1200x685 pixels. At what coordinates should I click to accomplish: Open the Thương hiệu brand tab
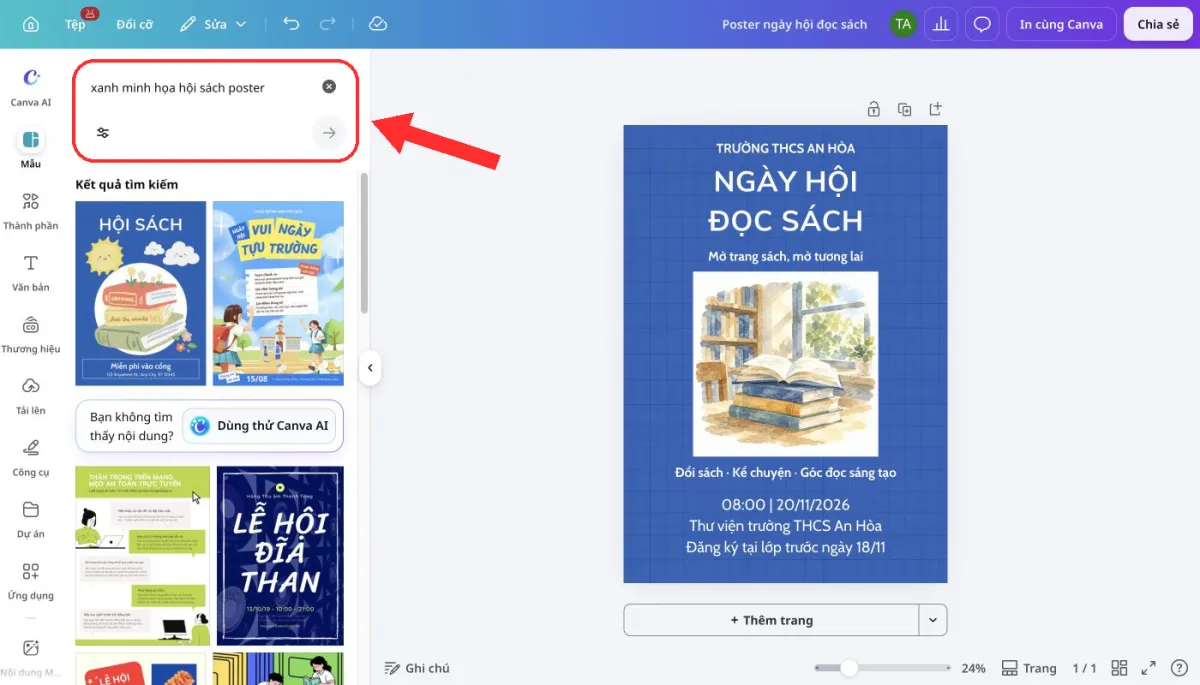point(31,334)
